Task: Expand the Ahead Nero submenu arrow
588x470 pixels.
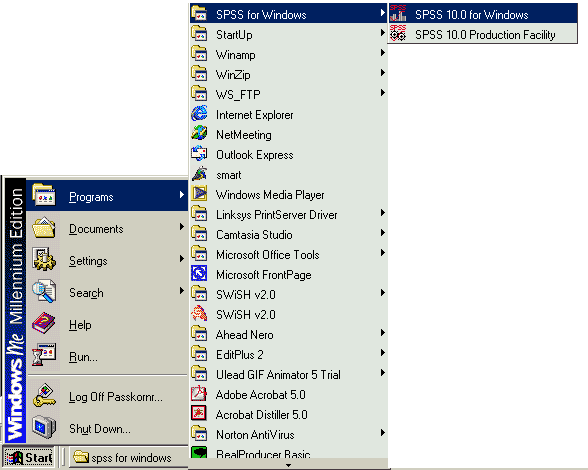Action: coord(382,333)
